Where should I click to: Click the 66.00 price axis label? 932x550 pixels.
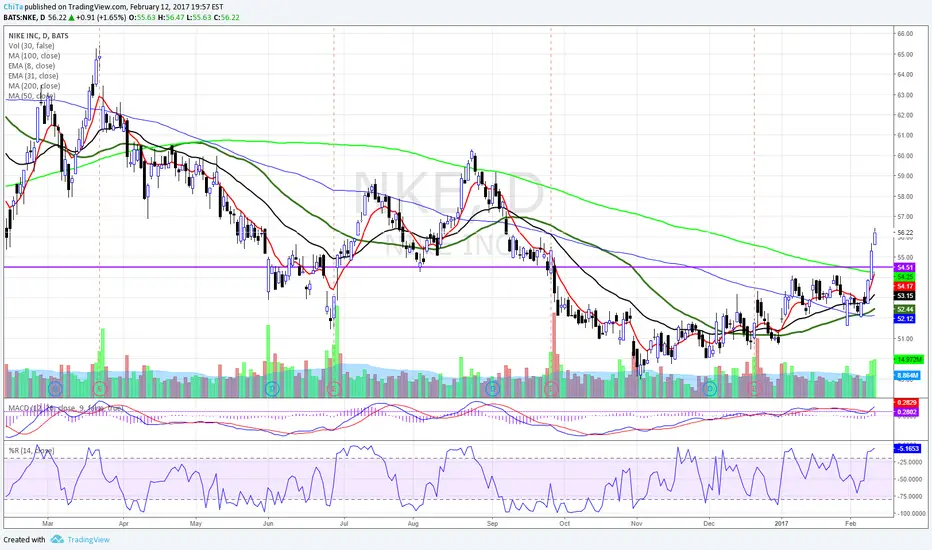905,34
